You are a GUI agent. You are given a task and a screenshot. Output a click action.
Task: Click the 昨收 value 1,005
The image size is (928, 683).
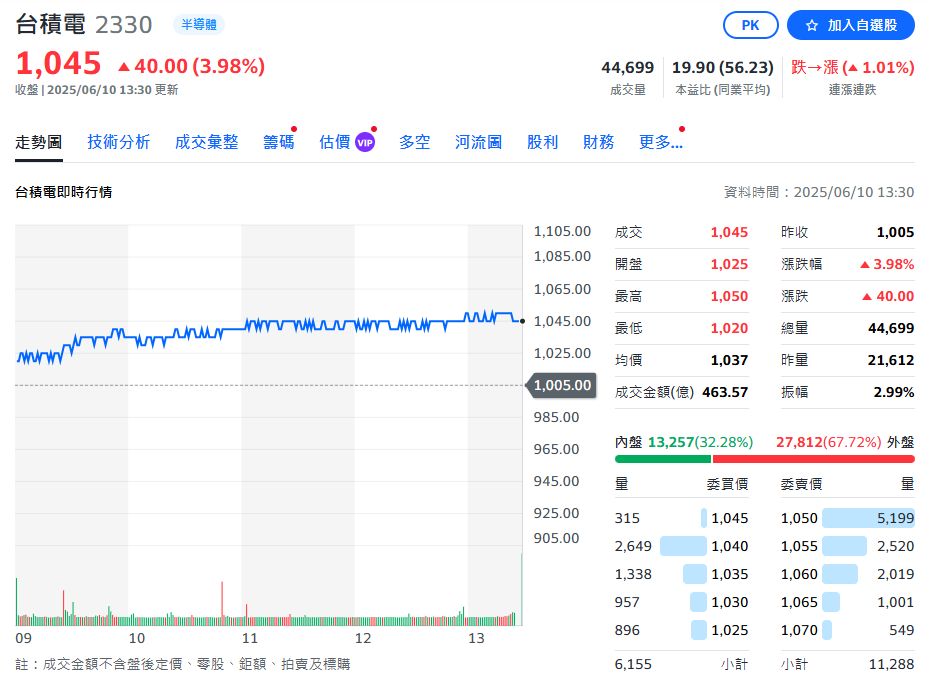click(895, 233)
